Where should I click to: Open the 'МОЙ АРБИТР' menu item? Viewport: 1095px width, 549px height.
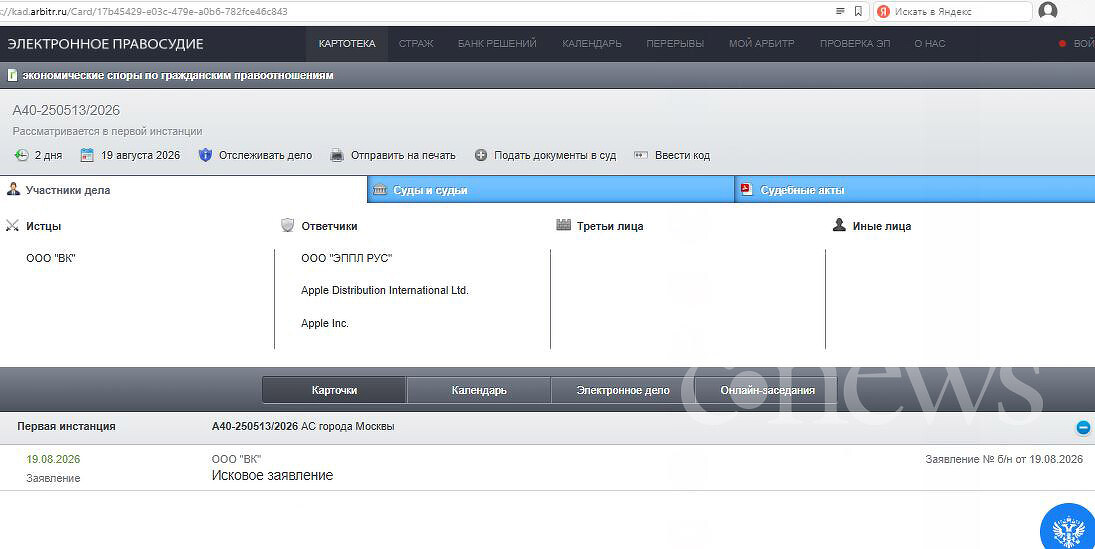point(762,43)
